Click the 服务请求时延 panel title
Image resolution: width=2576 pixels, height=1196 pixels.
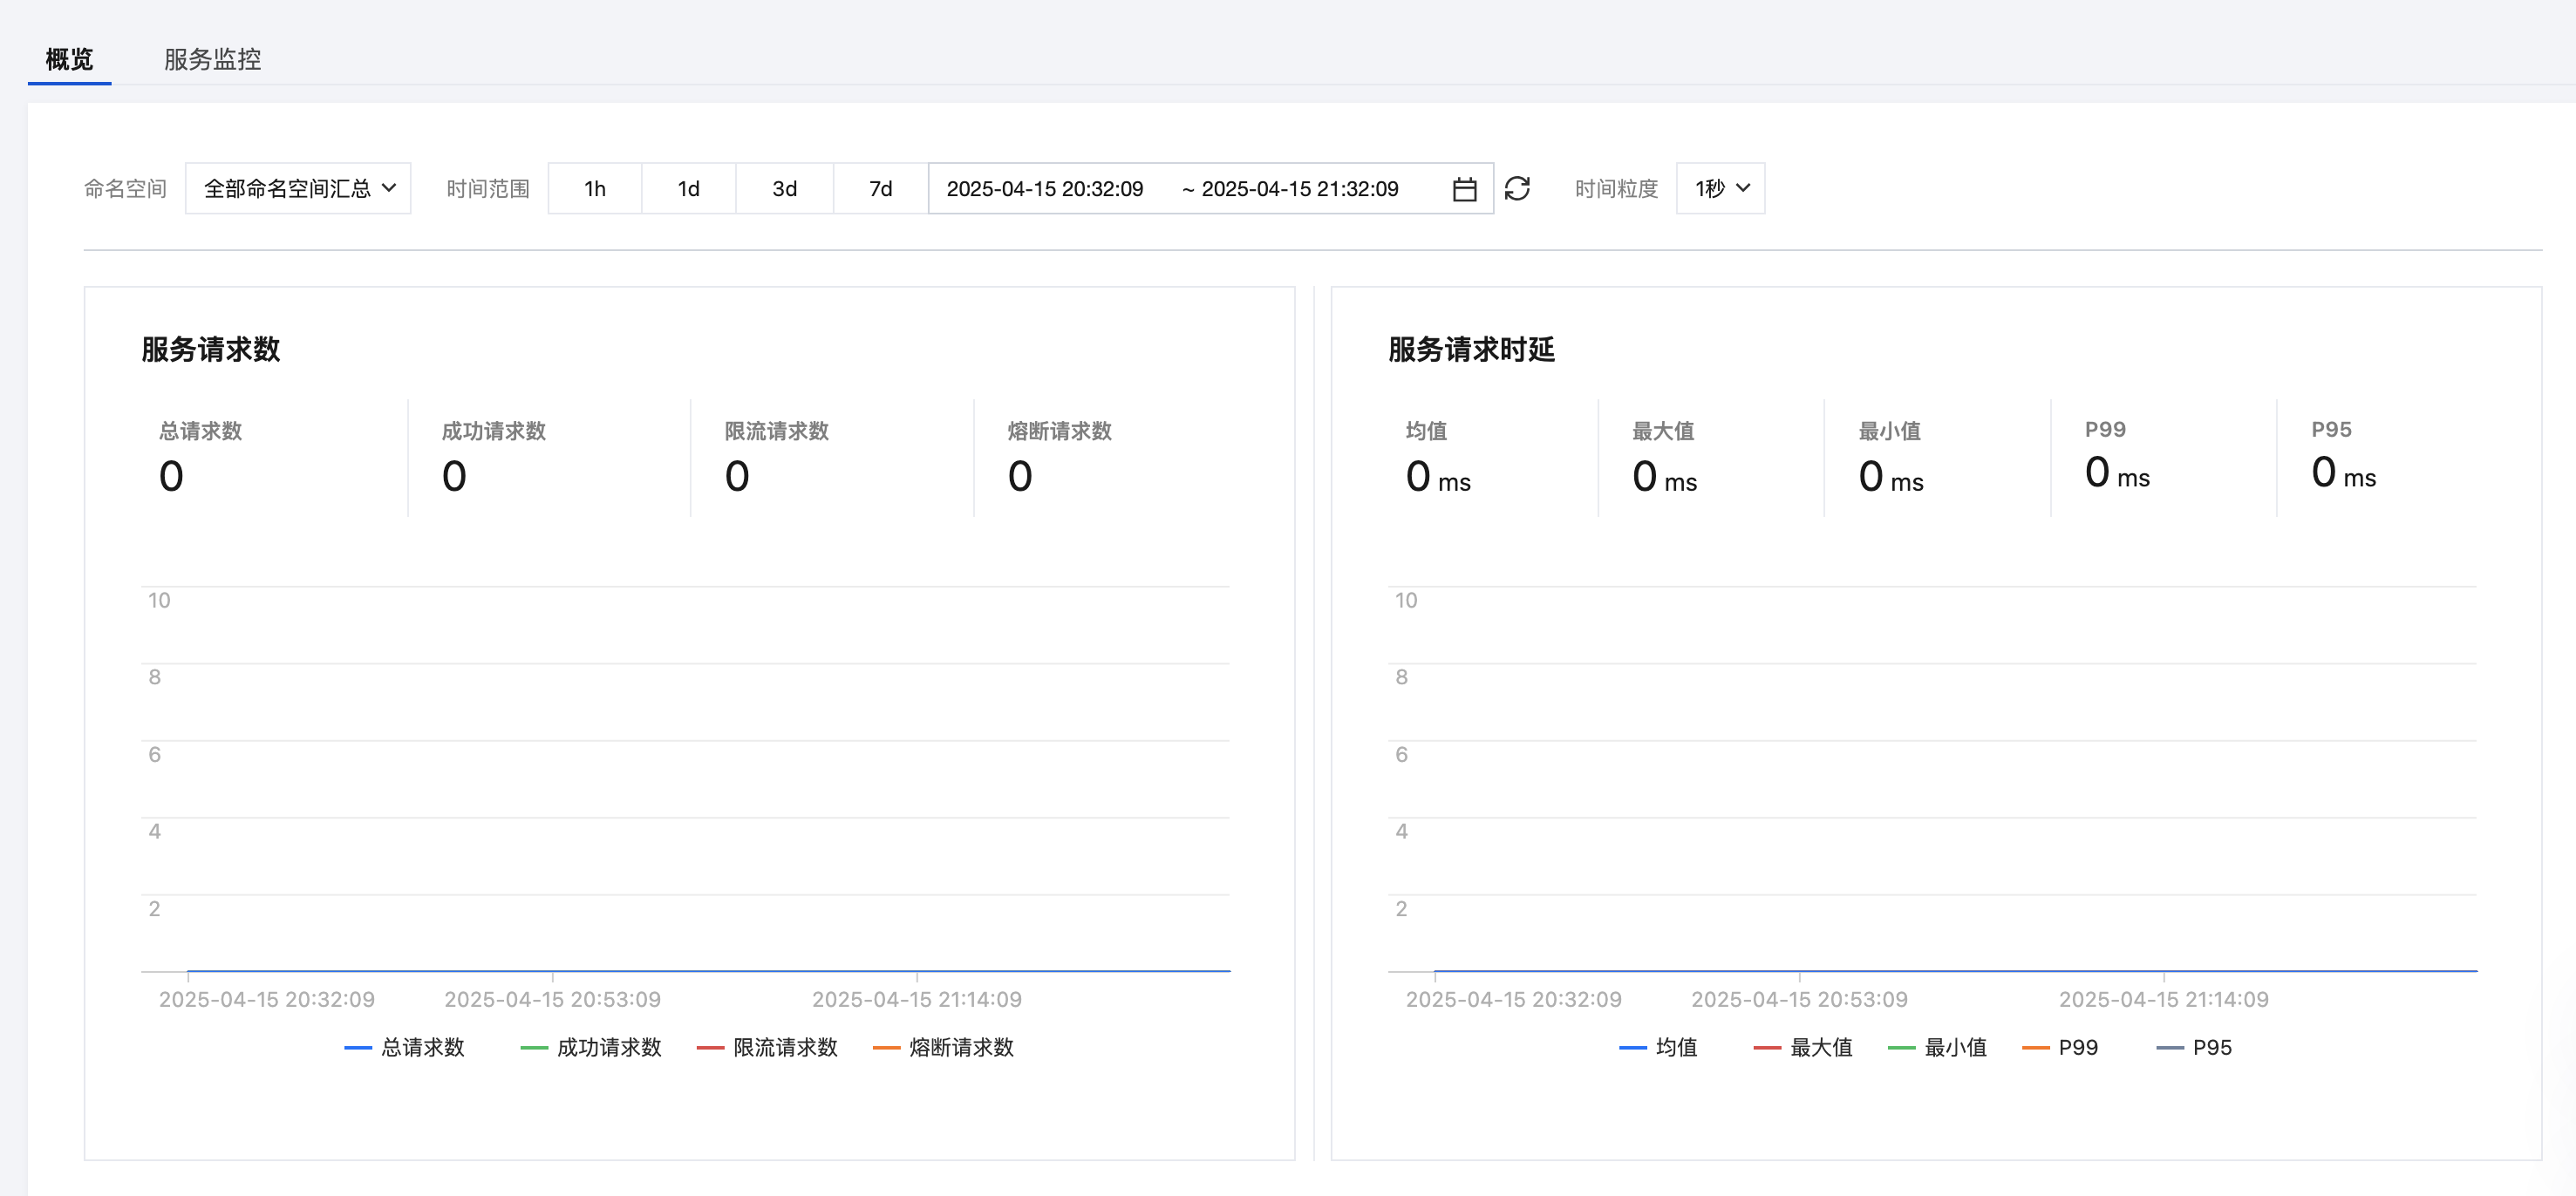(1471, 349)
